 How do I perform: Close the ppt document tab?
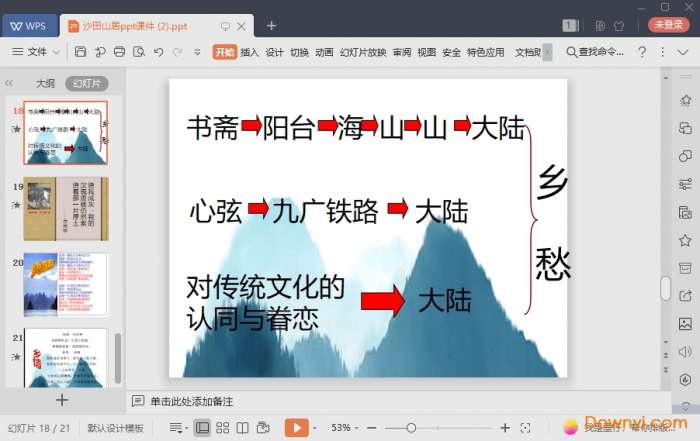(x=242, y=26)
